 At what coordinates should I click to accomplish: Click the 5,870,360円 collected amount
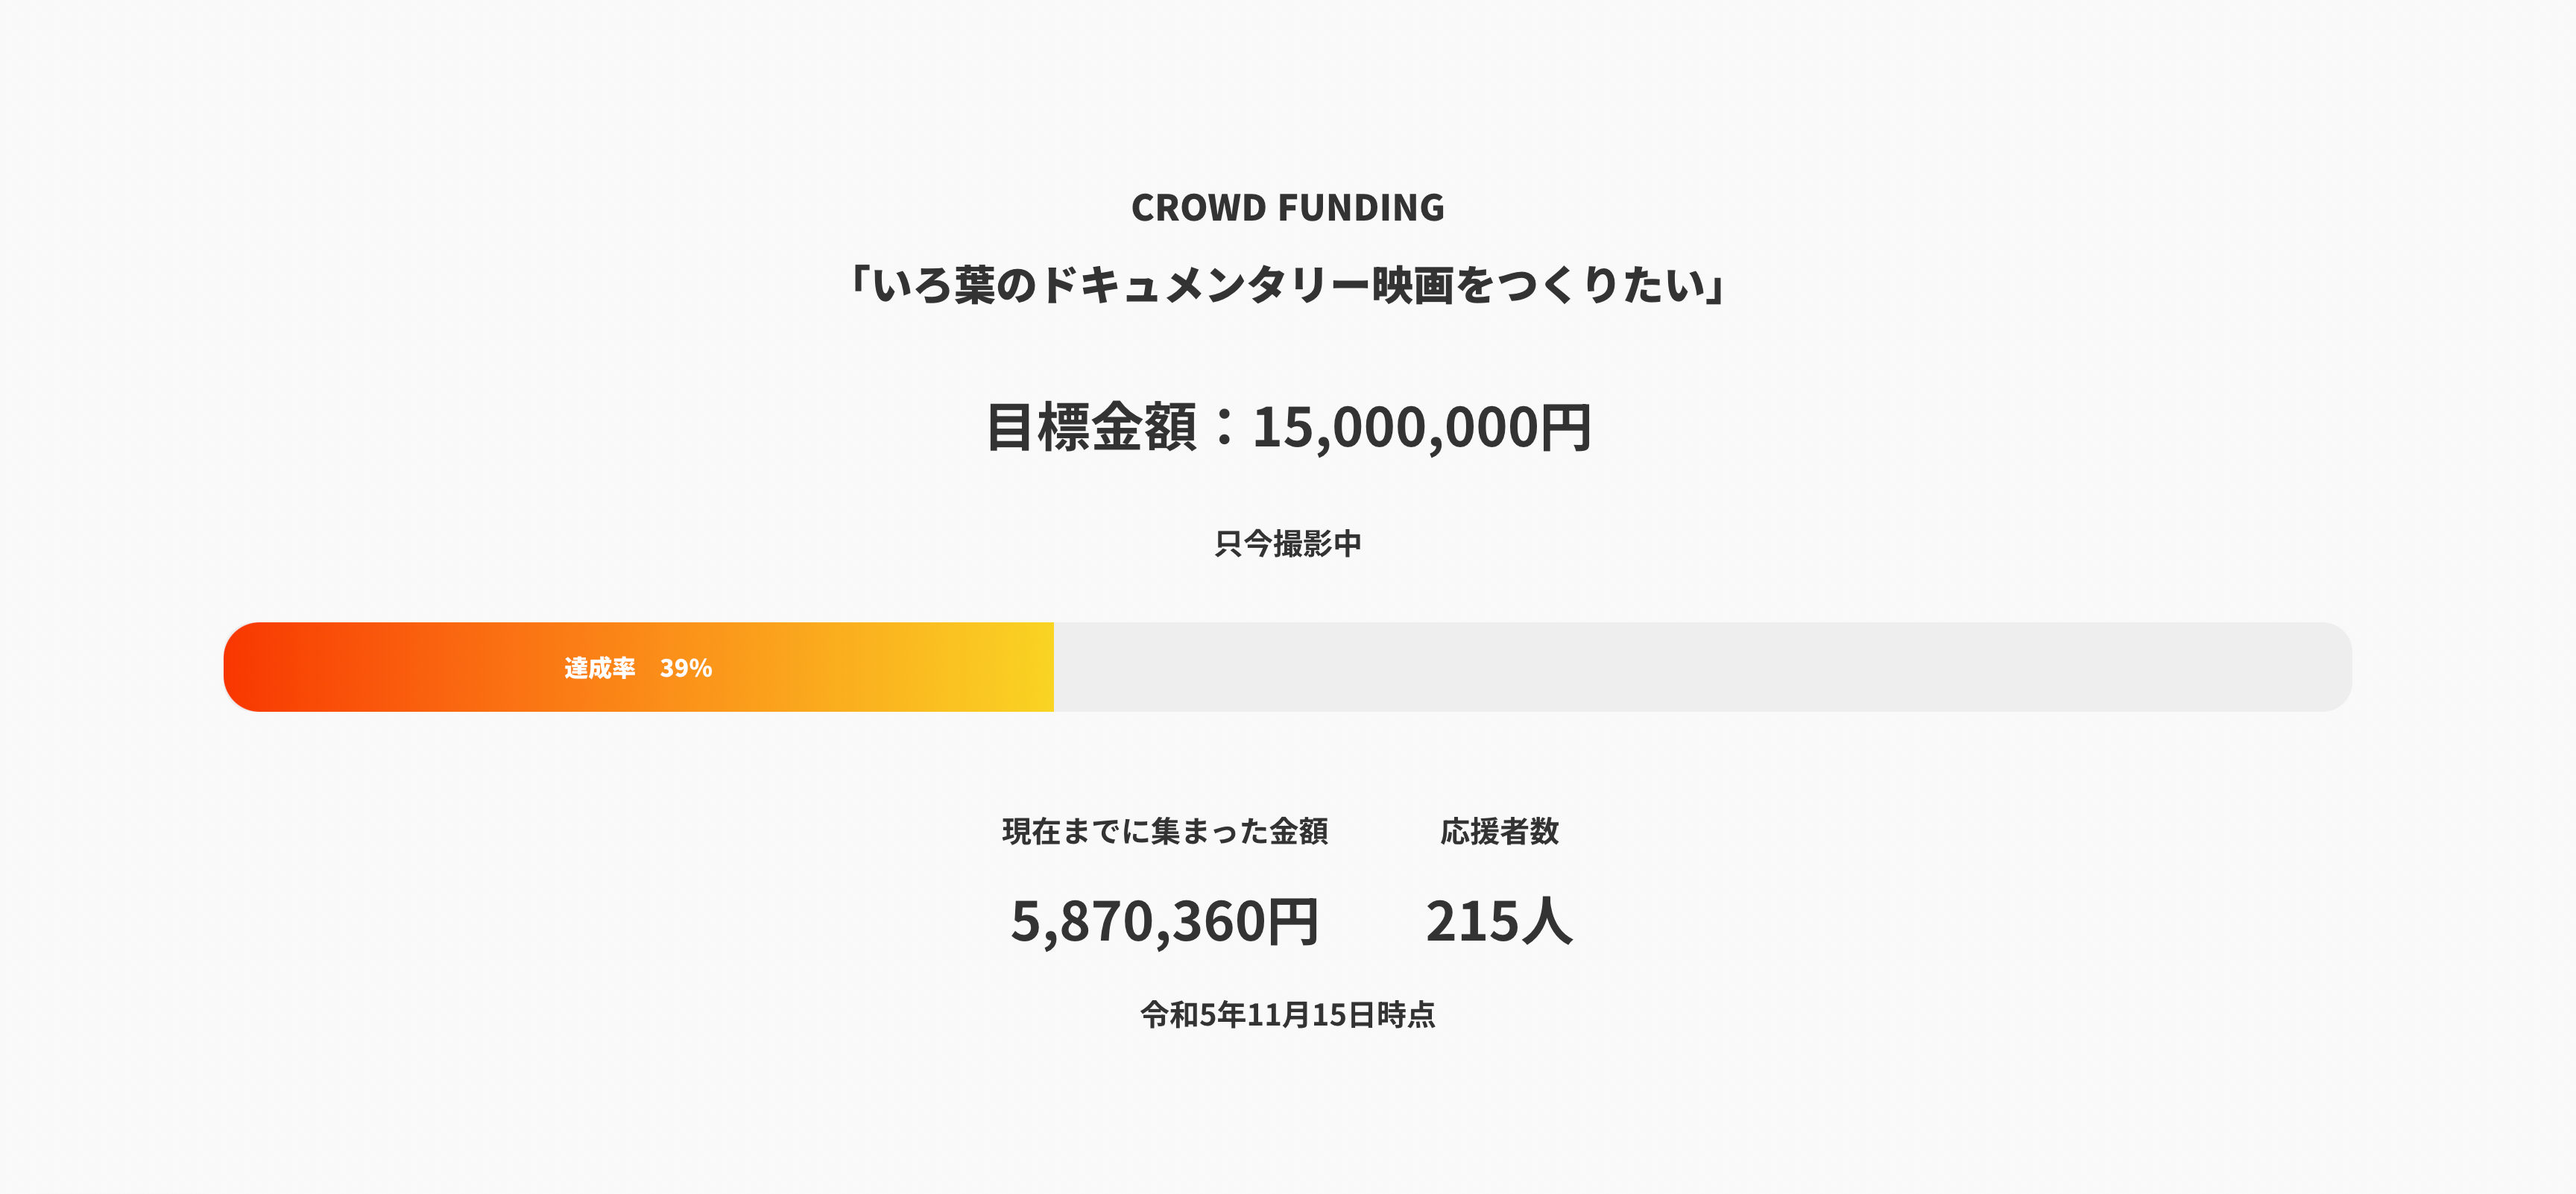pyautogui.click(x=1165, y=920)
